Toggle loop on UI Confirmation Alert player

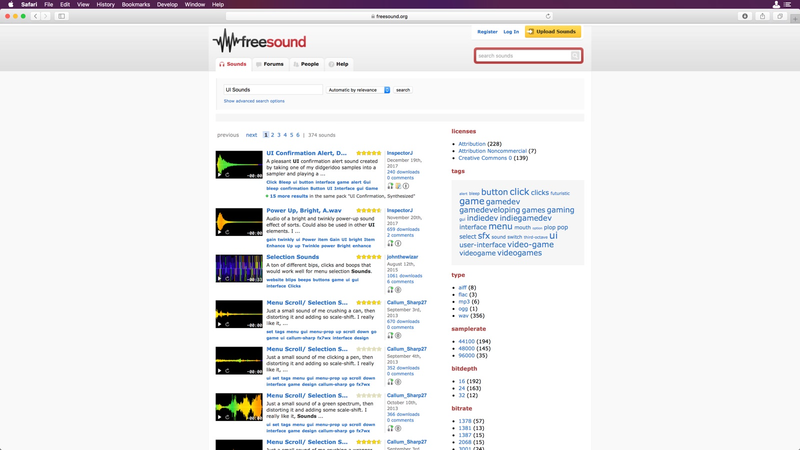pos(227,175)
